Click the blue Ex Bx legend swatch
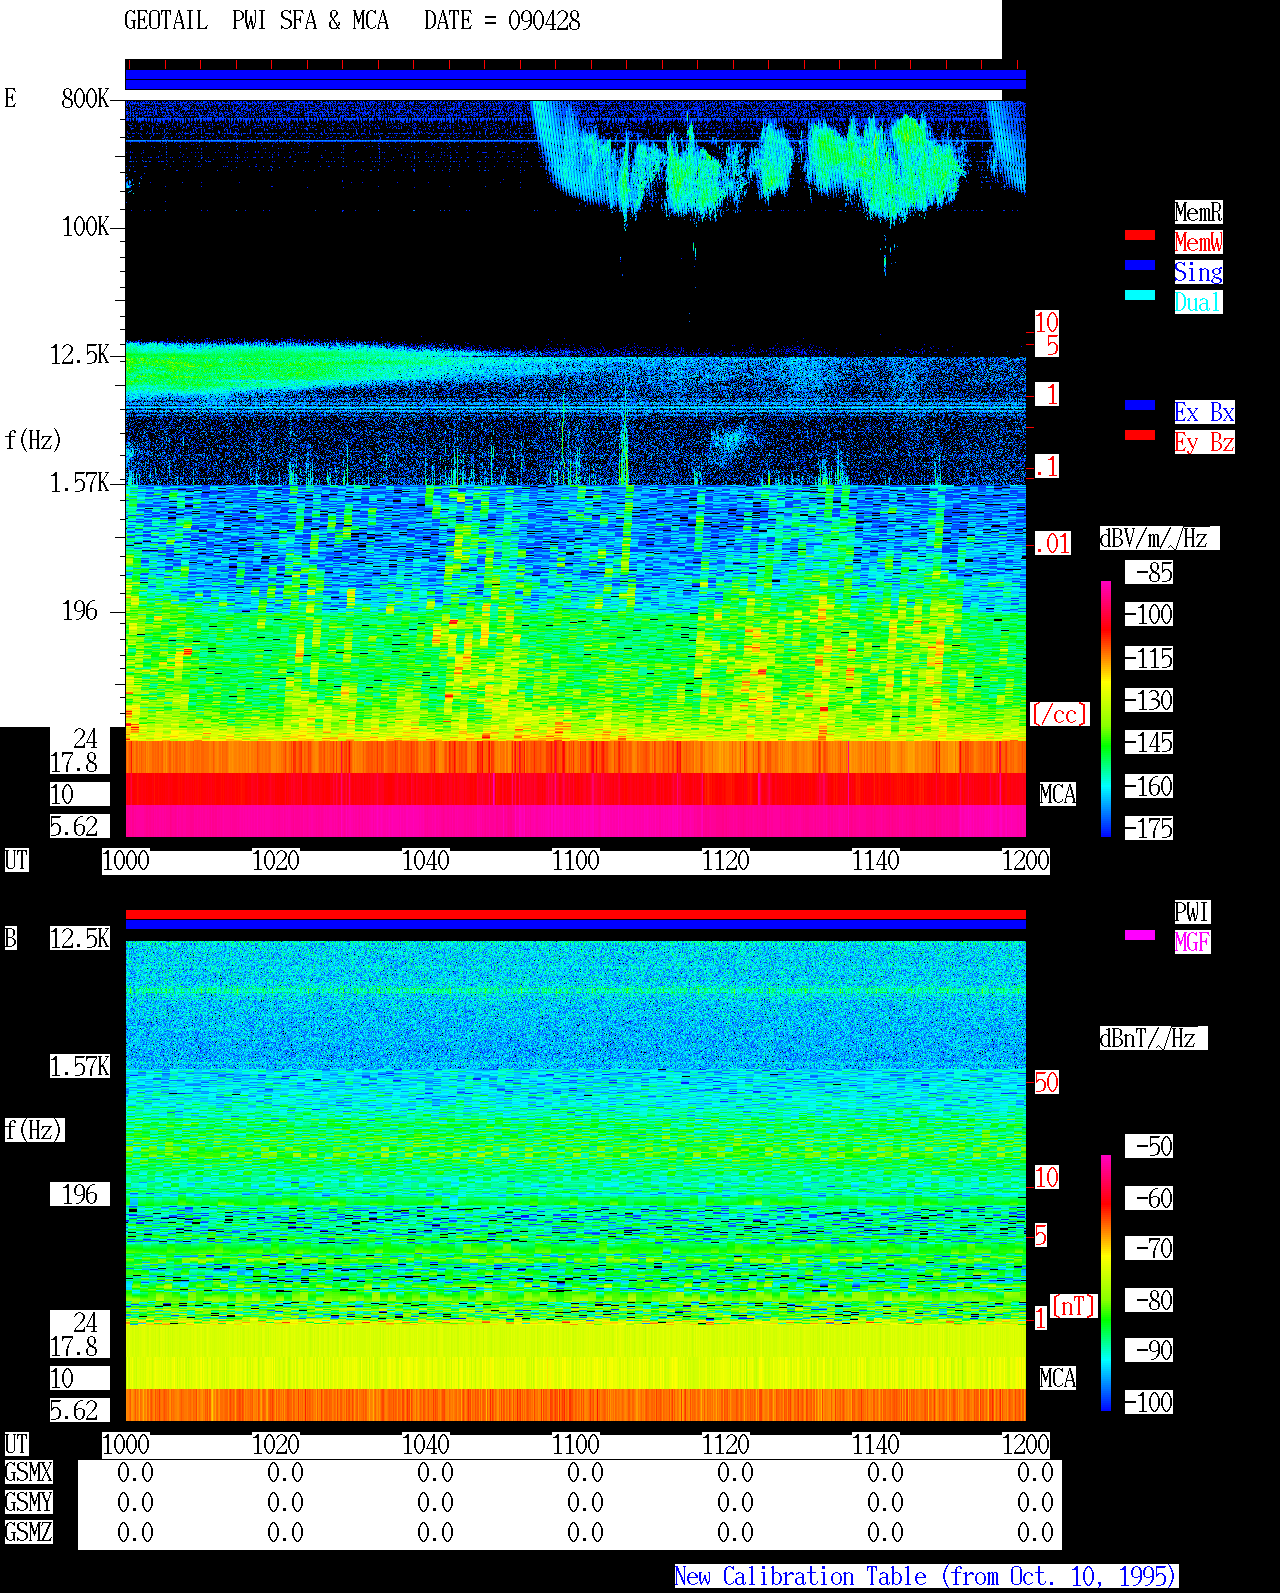 click(1140, 405)
